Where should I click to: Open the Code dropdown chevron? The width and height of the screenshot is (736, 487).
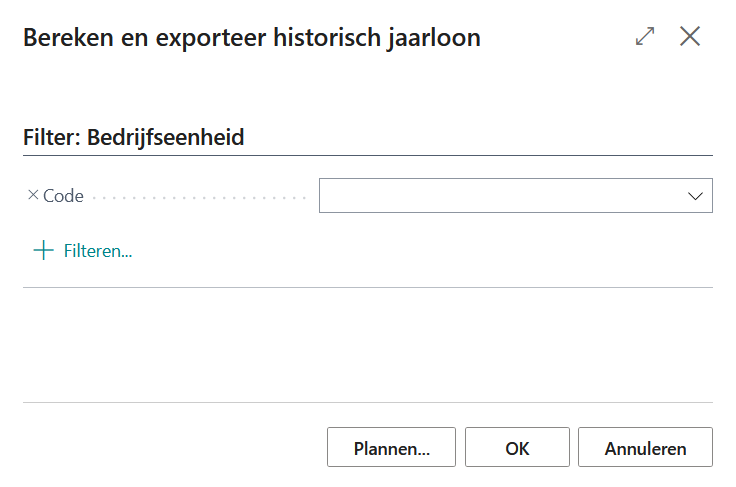point(696,196)
